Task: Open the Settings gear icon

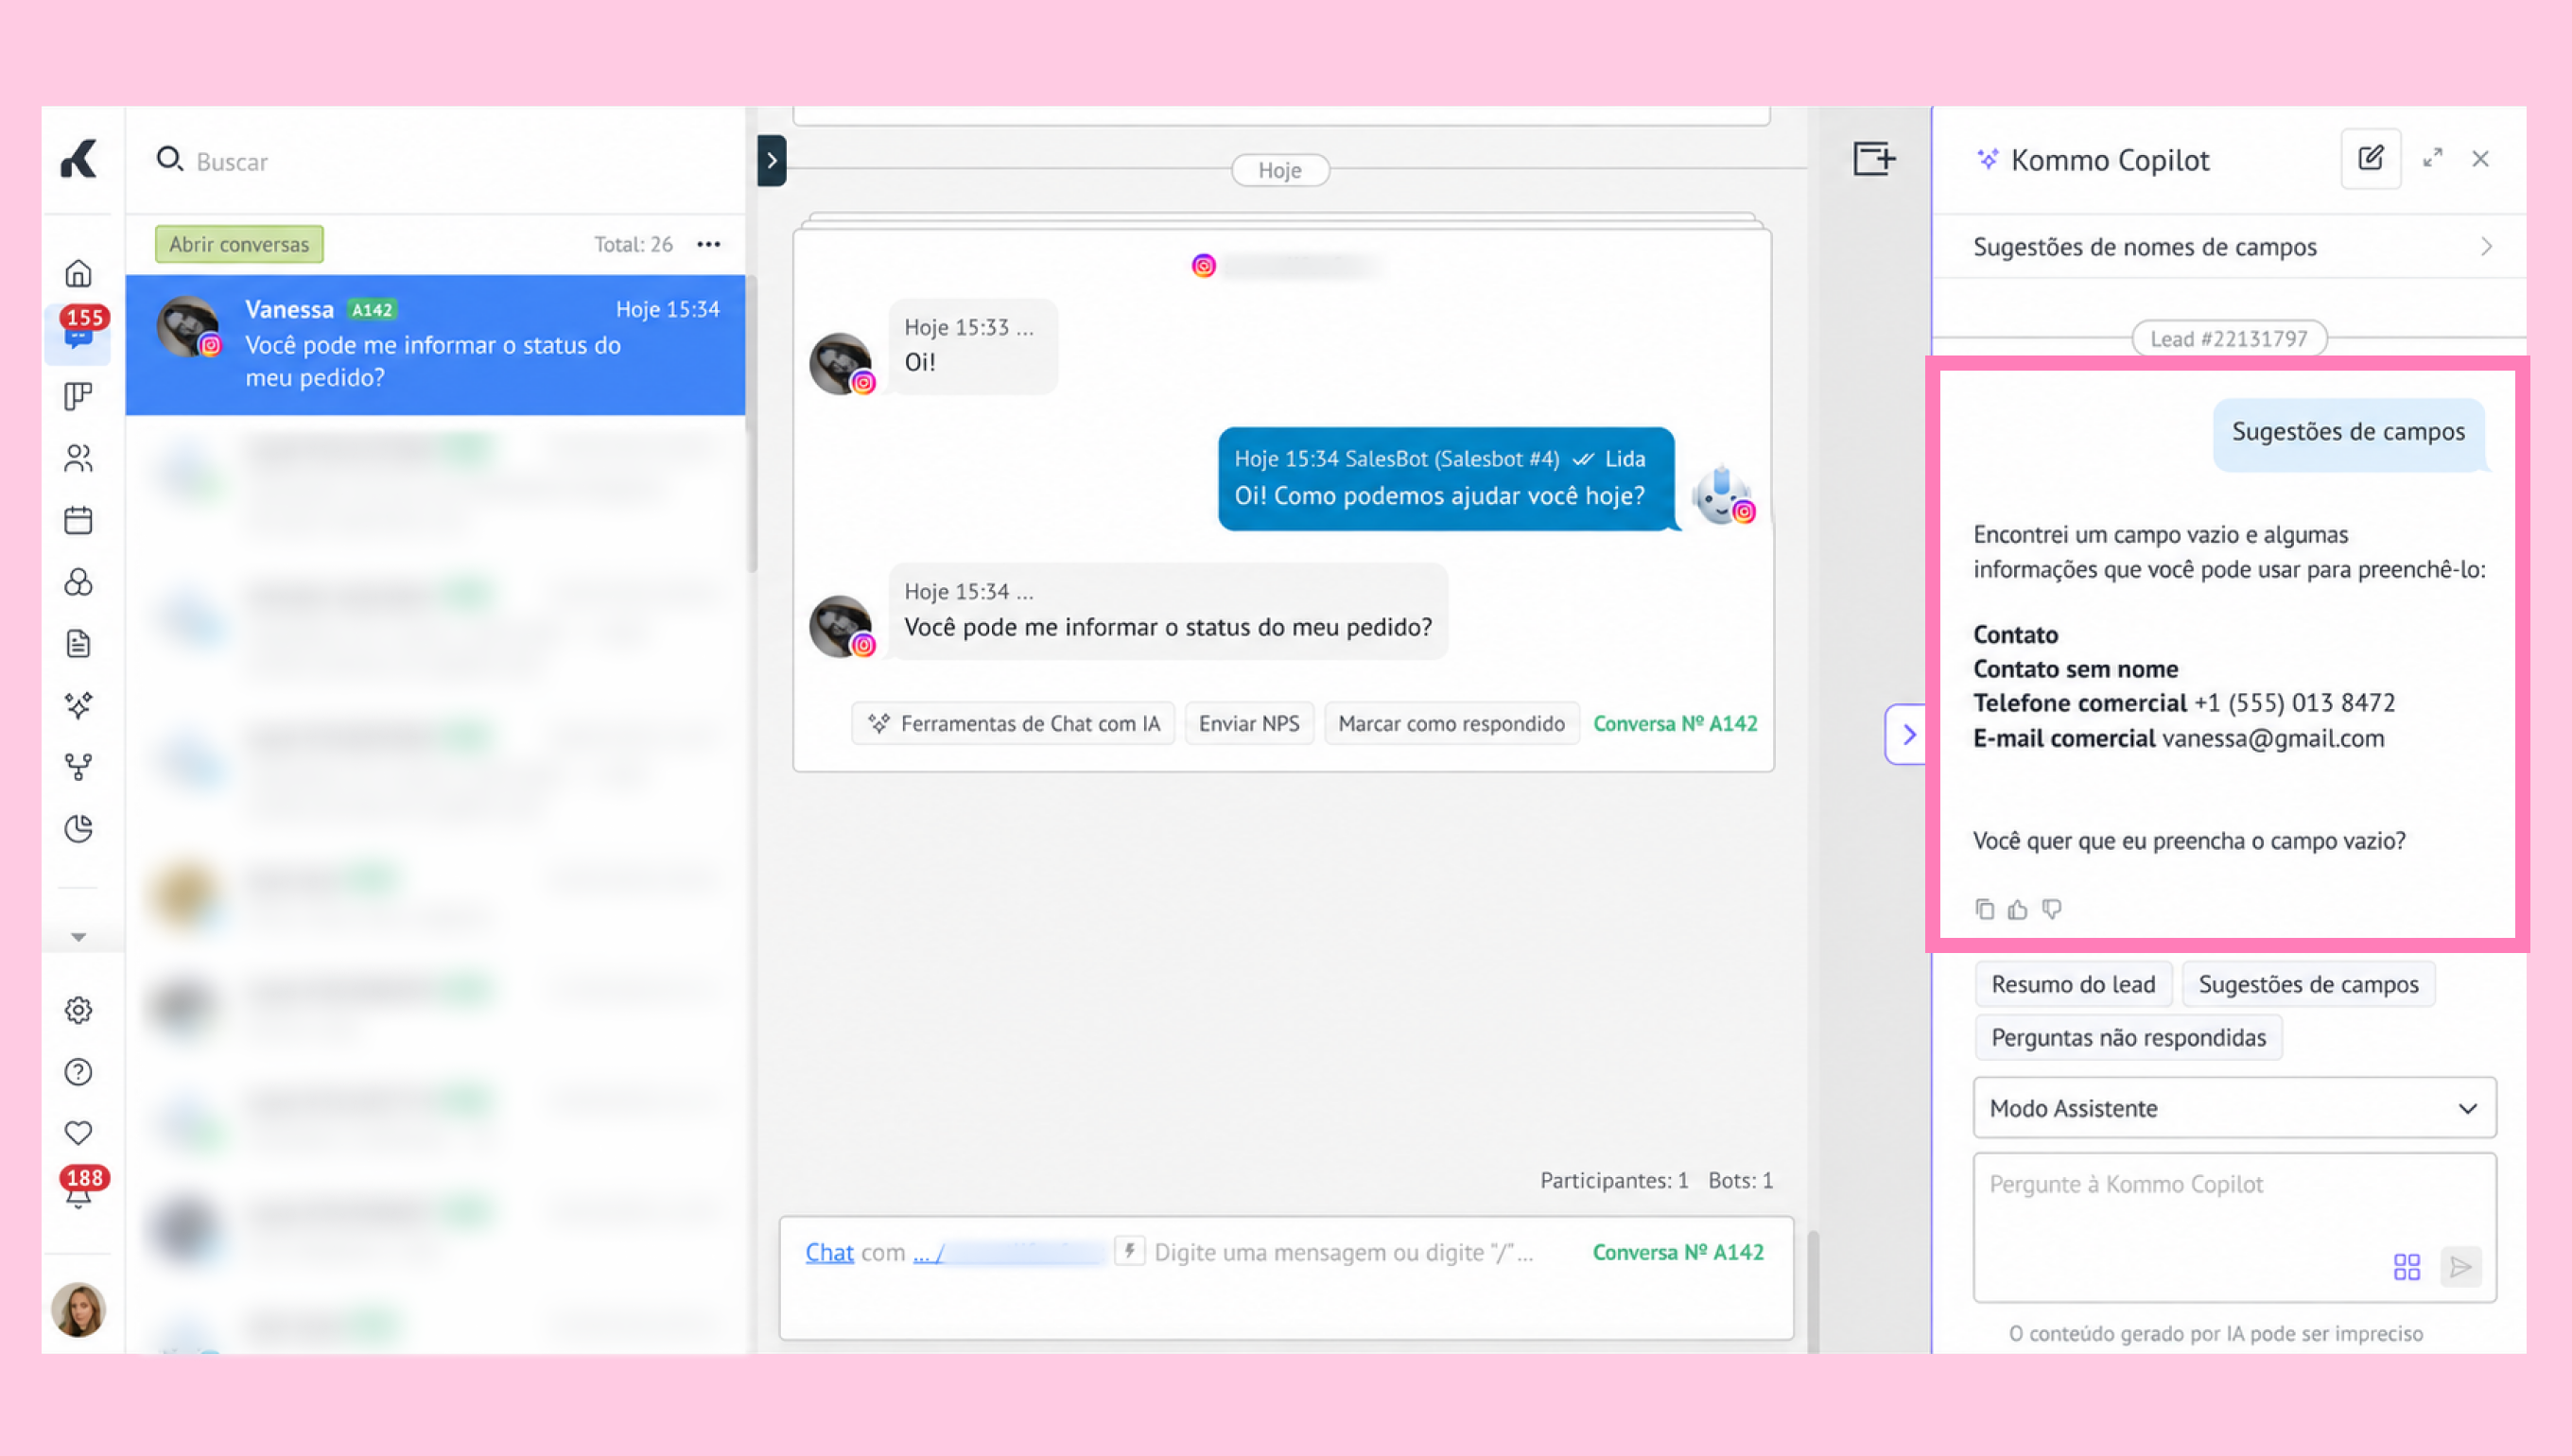Action: tap(78, 1010)
